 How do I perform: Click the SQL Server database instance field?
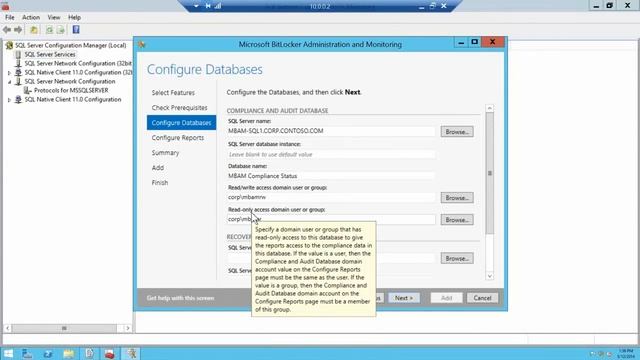331,155
